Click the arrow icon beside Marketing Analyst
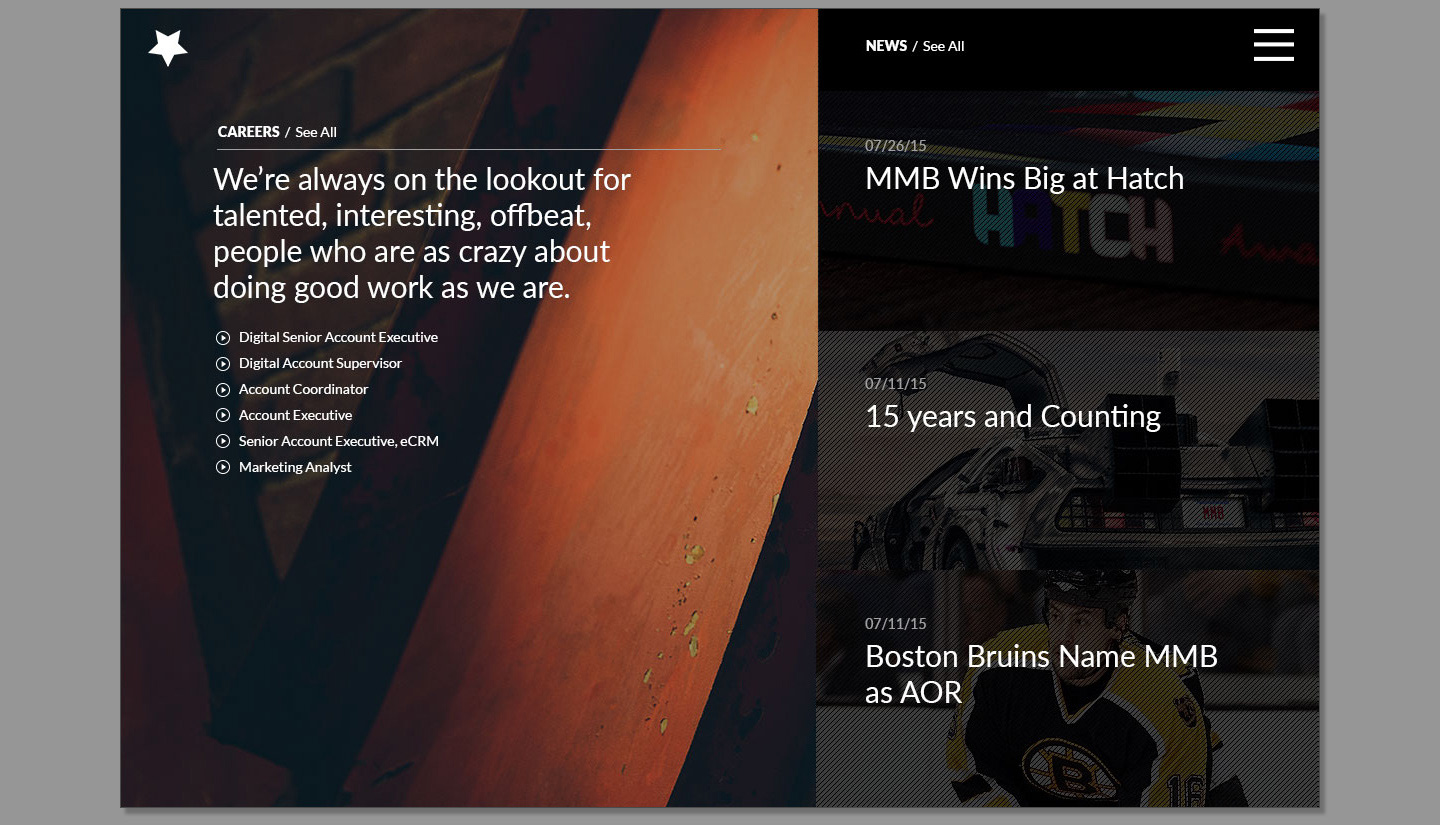The height and width of the screenshot is (825, 1440). pos(223,468)
